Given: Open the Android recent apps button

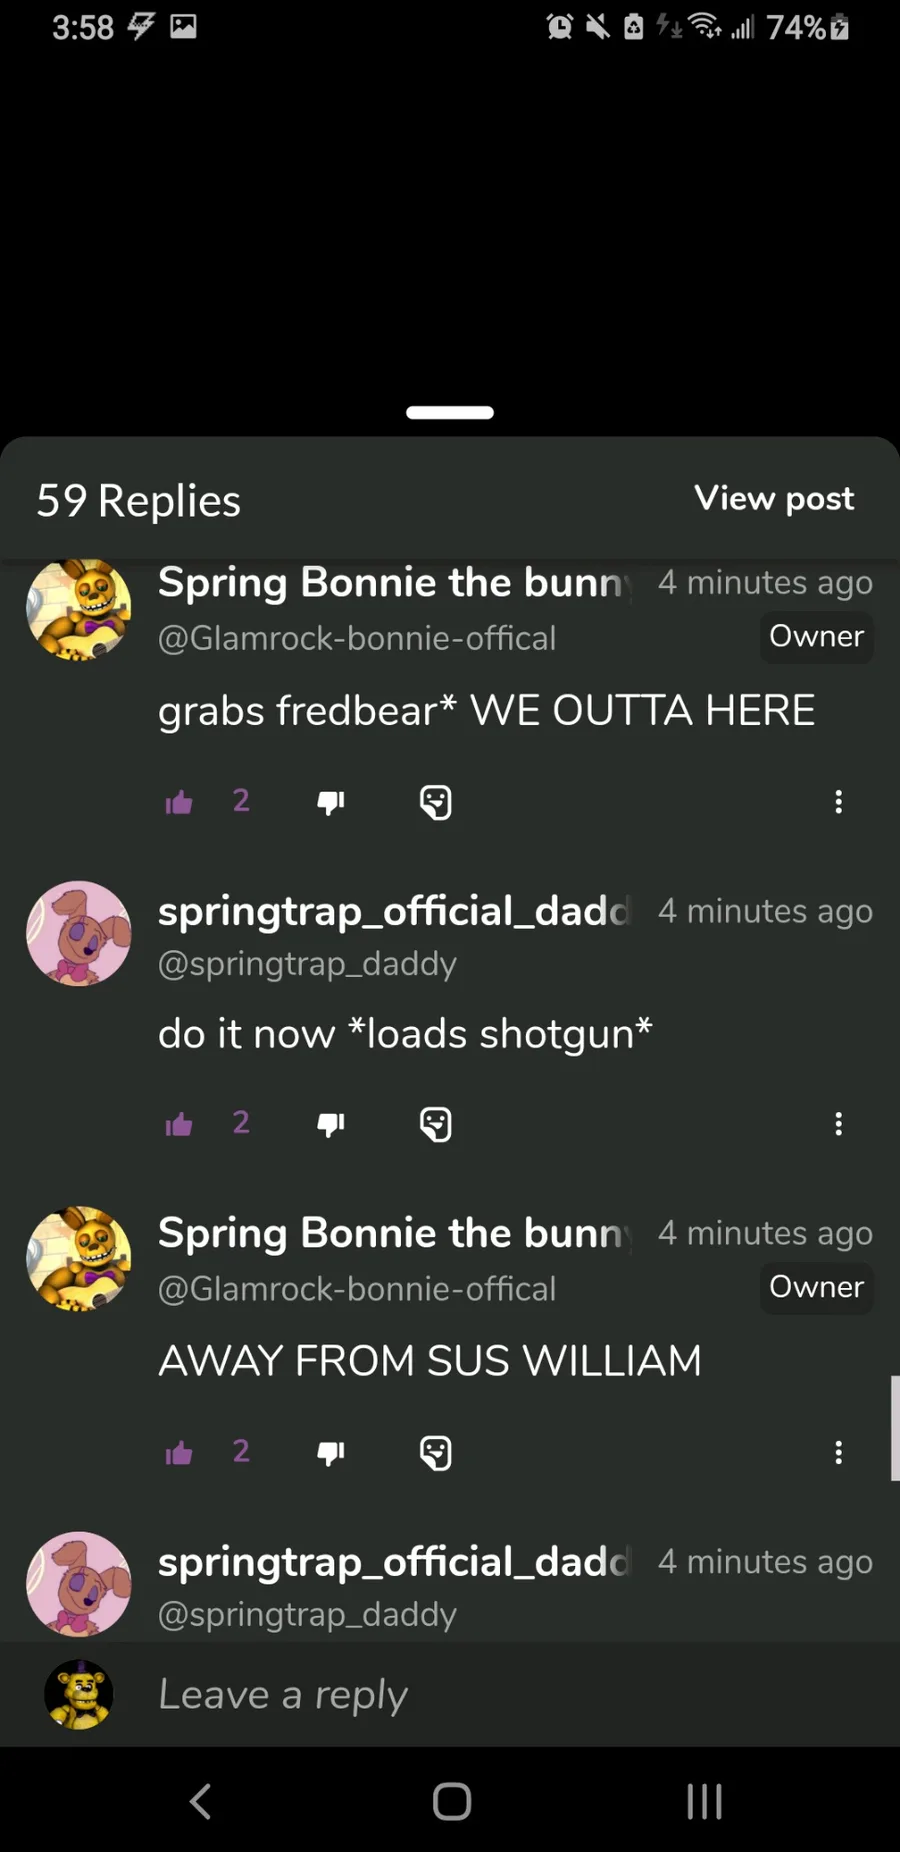Looking at the screenshot, I should pos(704,1801).
